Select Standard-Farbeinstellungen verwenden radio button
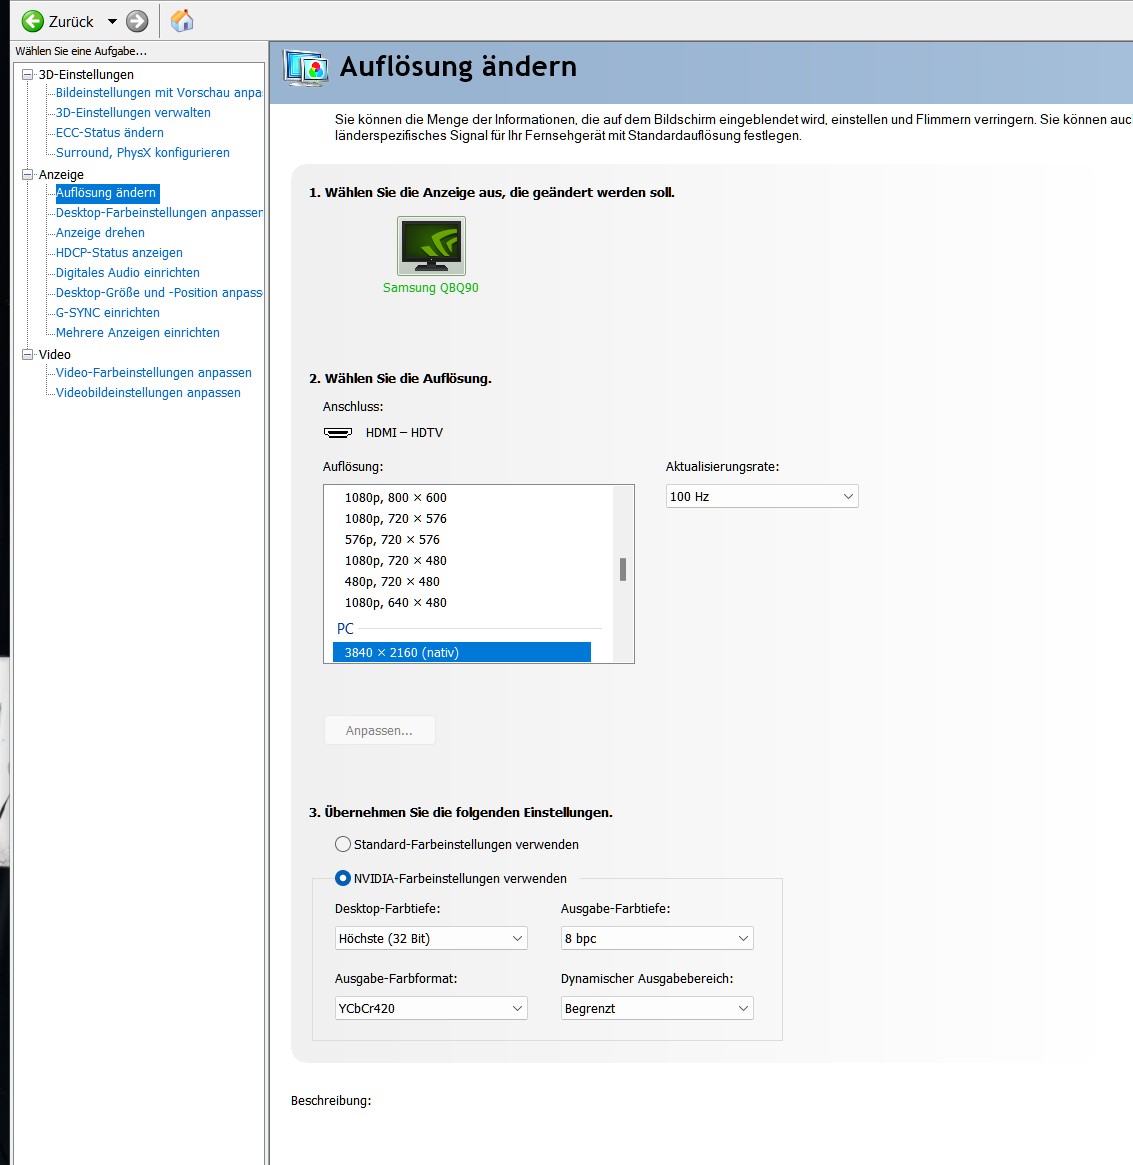Viewport: 1133px width, 1165px height. point(343,844)
